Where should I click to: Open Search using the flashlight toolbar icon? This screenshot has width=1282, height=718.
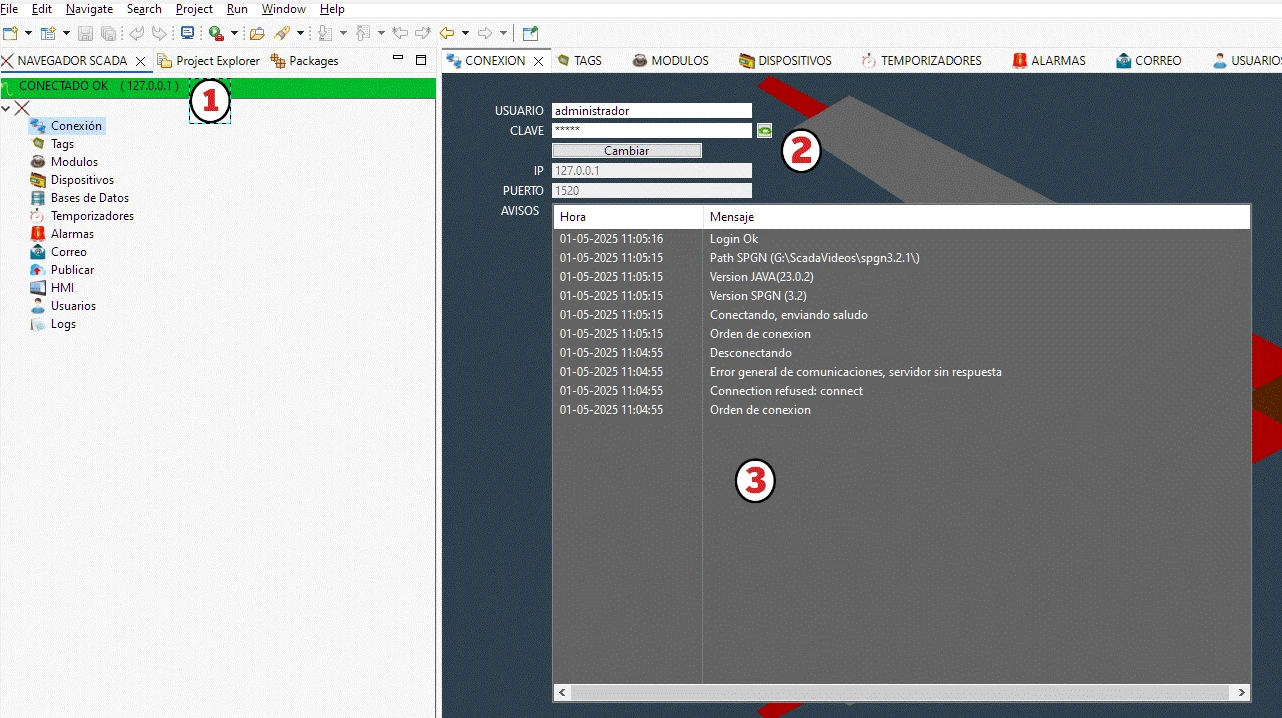(x=281, y=32)
